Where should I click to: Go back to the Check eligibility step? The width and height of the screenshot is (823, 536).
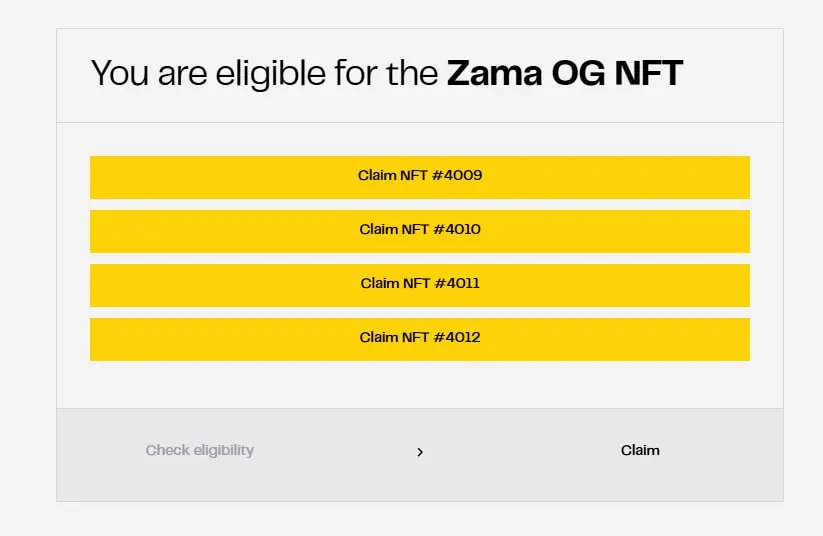200,450
